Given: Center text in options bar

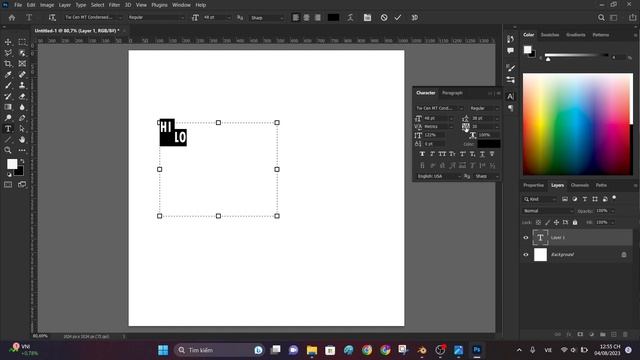Looking at the screenshot, I should (307, 18).
